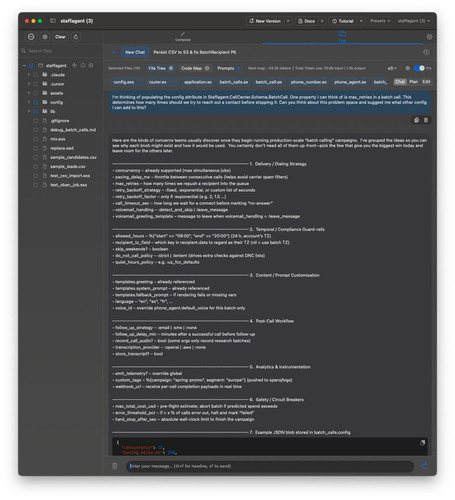Click the Code Map chip
Screen dimensions: 455x500
pyautogui.click(x=195, y=68)
